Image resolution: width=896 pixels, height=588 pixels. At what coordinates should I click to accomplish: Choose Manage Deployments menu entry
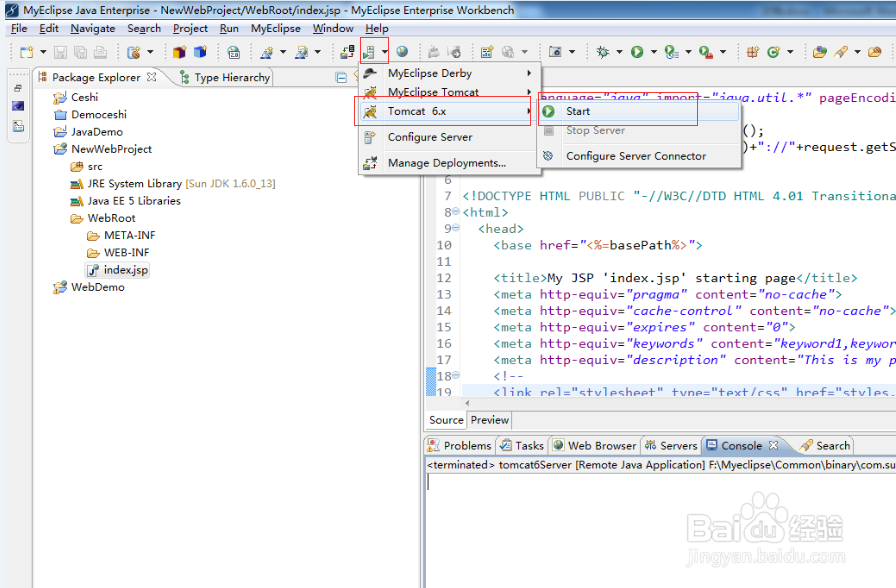point(450,163)
